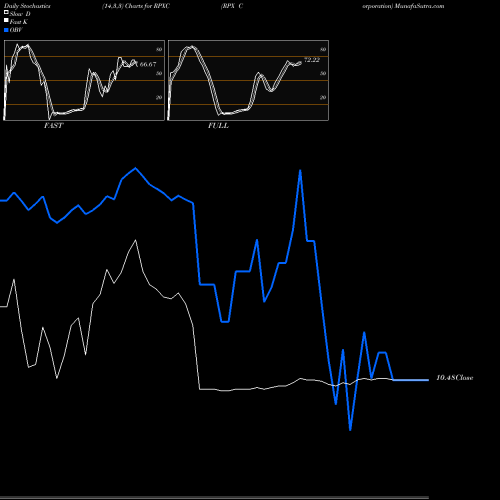Click the blue OBV legend swatch
Image resolution: width=500 pixels, height=500 pixels.
6,30
